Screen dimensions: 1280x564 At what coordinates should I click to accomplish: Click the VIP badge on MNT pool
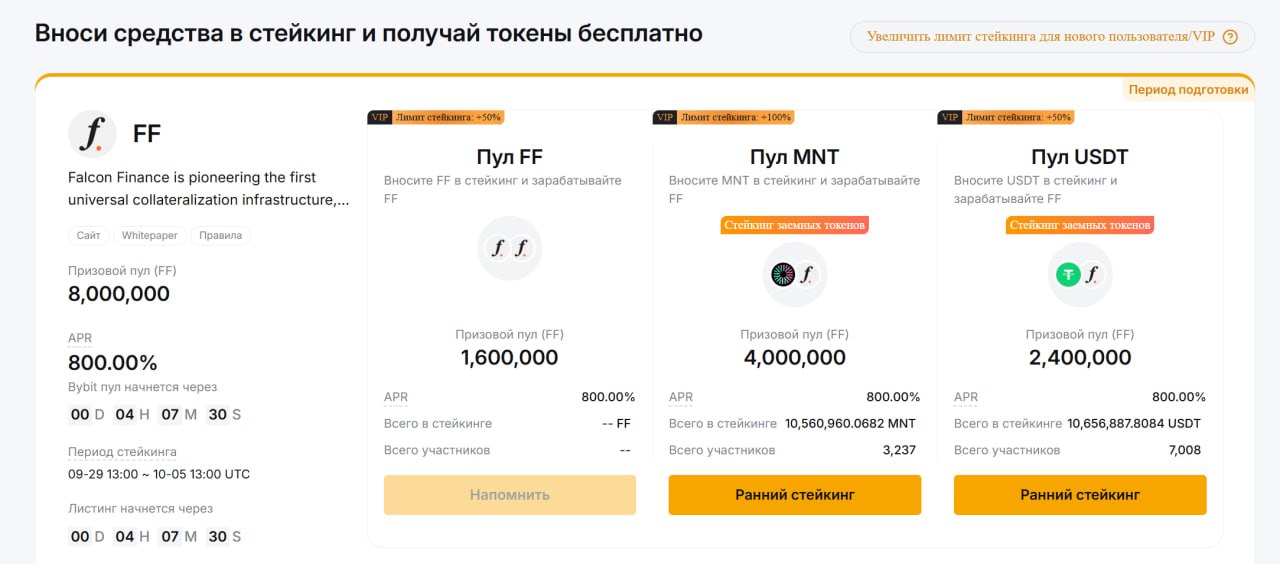pyautogui.click(x=664, y=117)
